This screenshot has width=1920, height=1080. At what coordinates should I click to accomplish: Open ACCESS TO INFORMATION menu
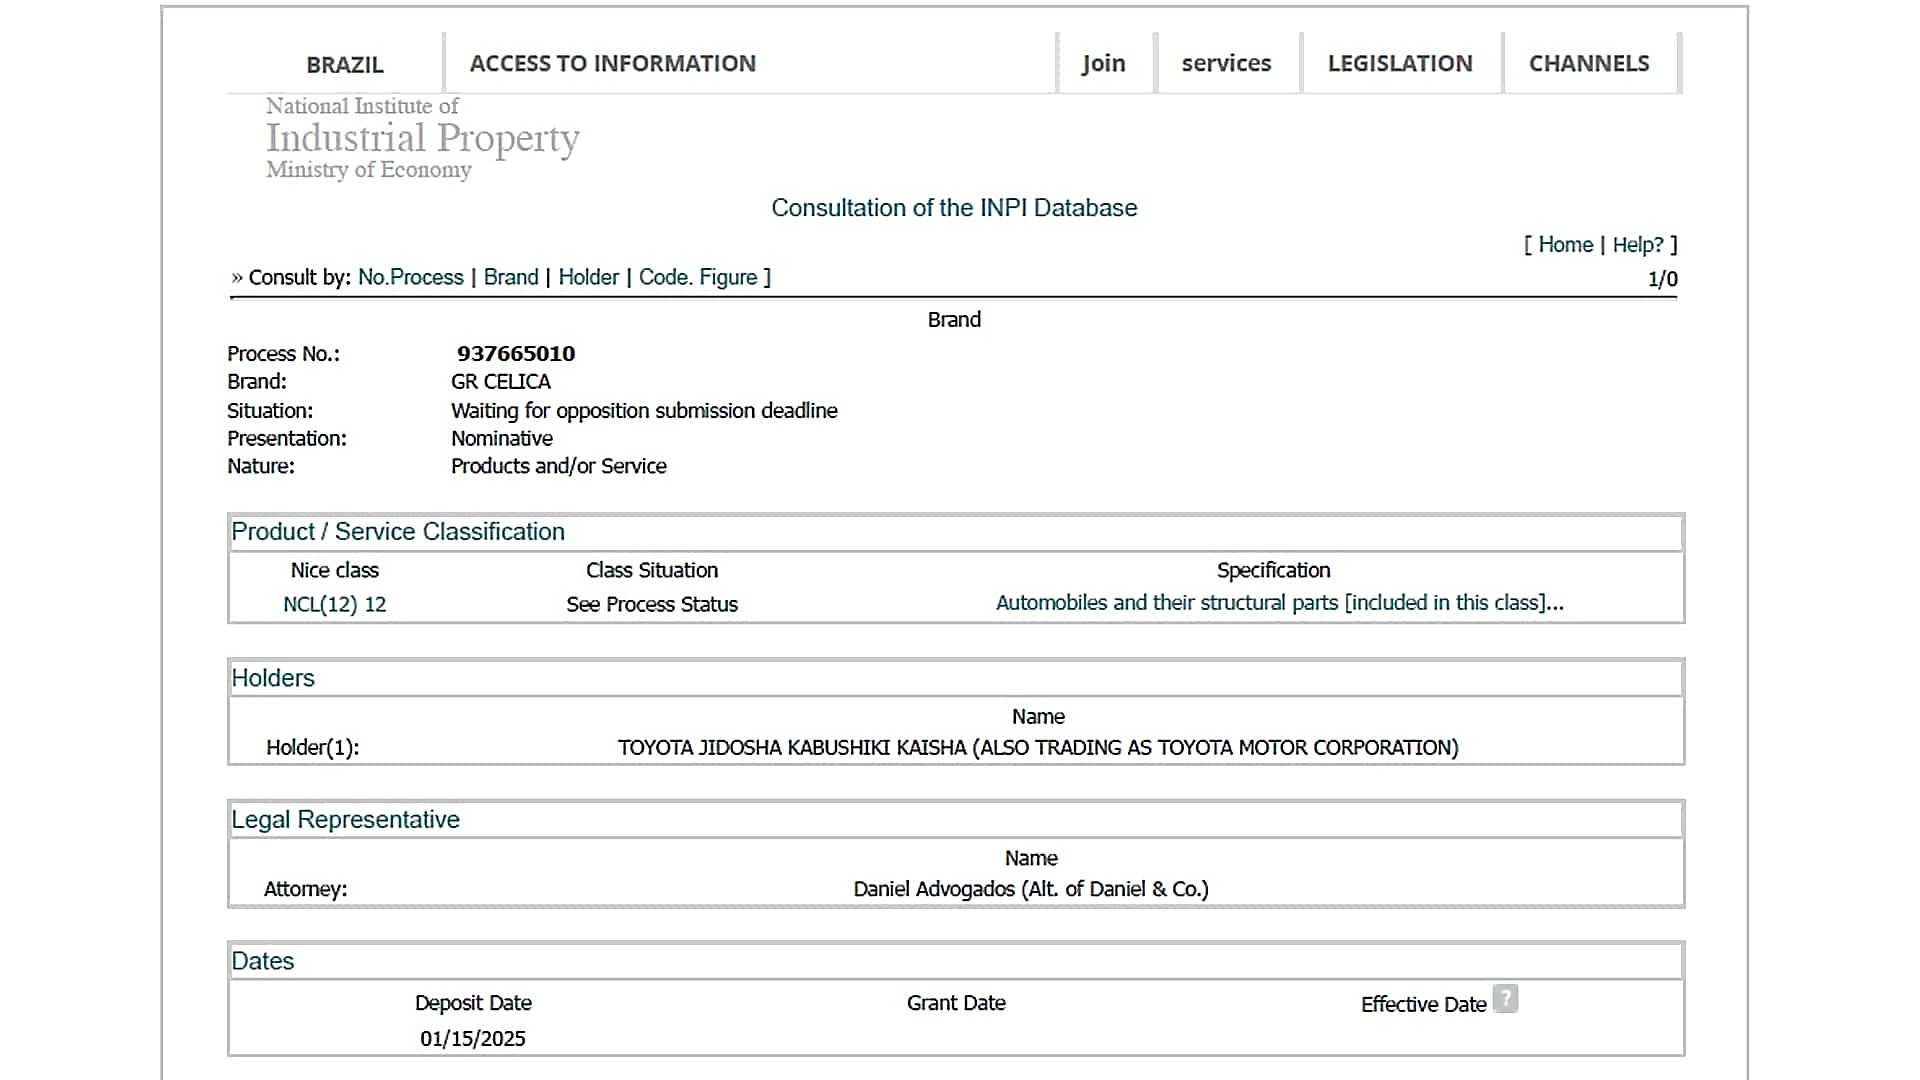tap(612, 63)
